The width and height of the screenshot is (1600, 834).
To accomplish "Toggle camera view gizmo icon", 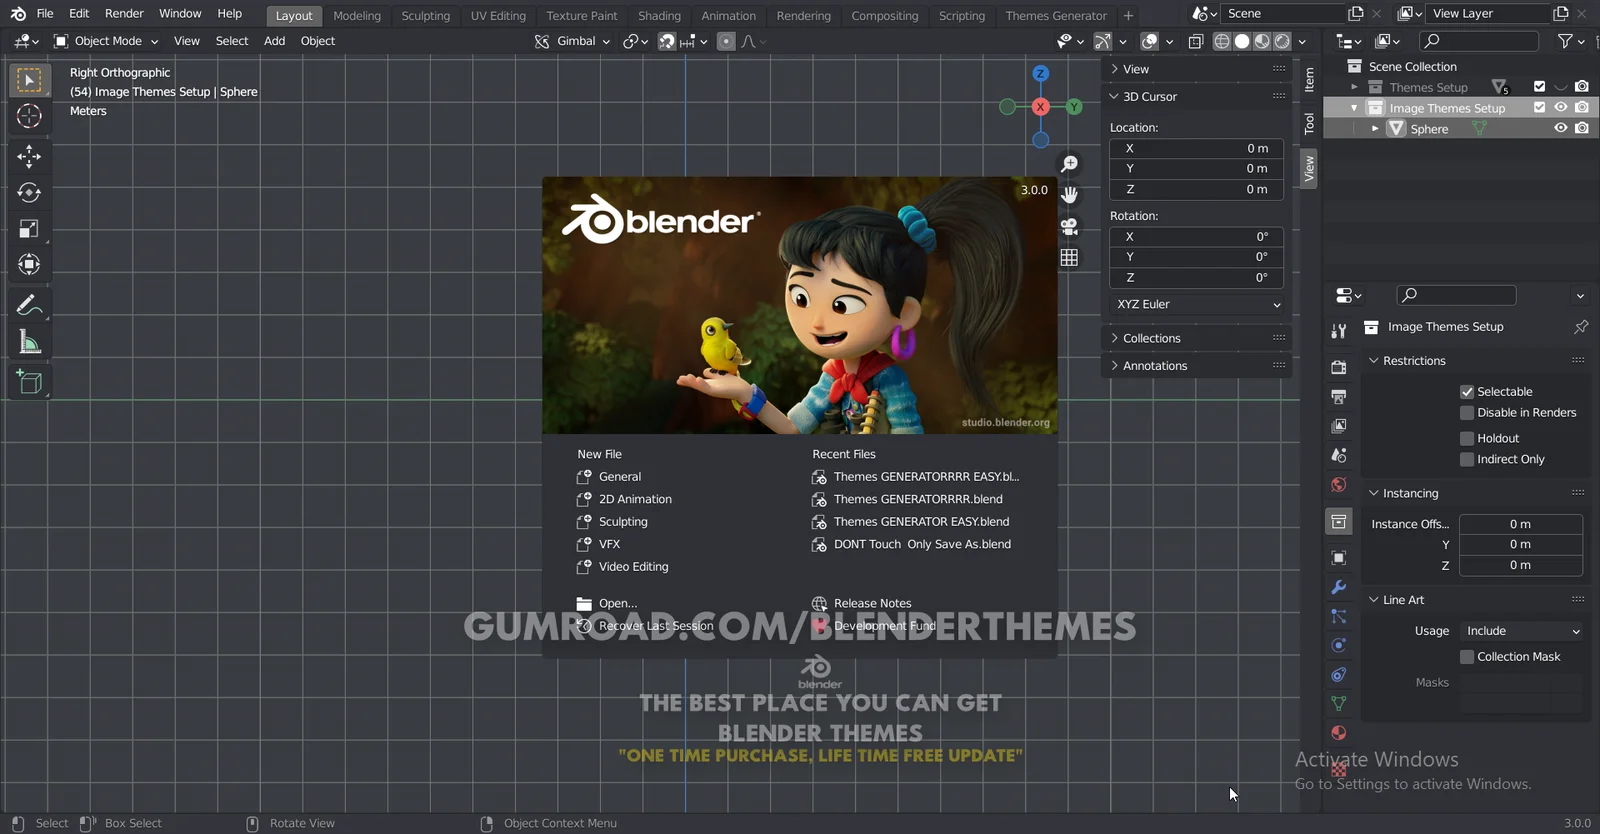I will click(x=1069, y=227).
